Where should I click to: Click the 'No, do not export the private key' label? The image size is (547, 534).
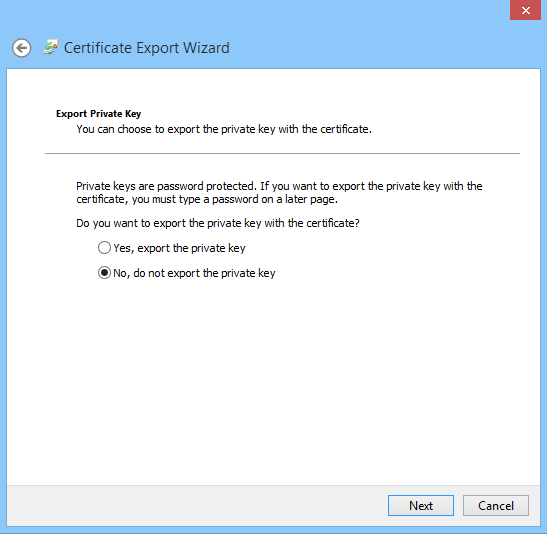[194, 273]
